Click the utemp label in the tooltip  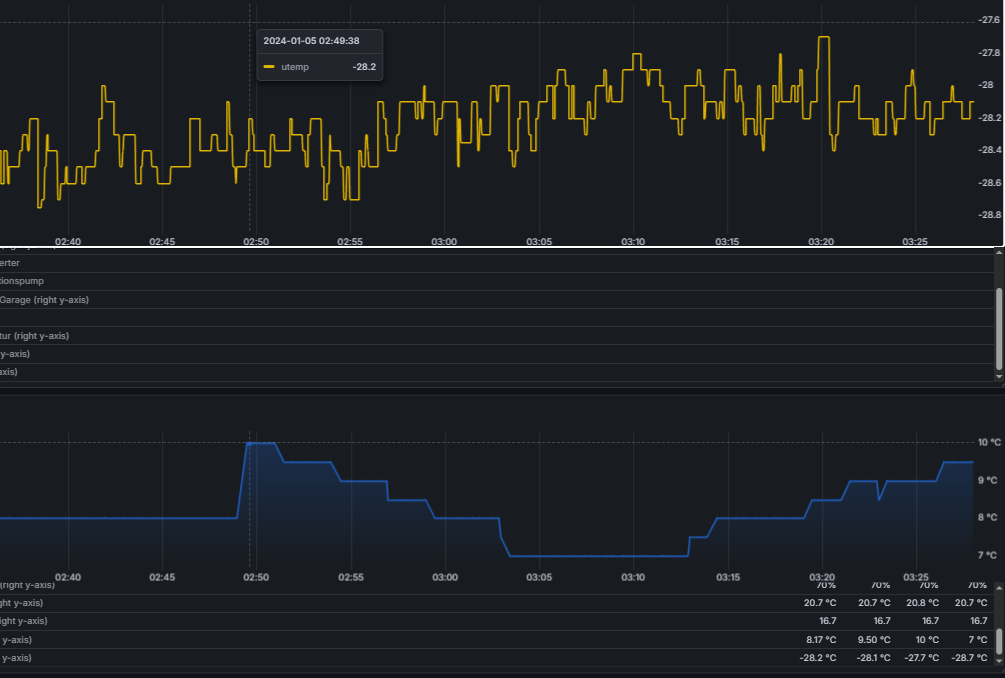point(294,67)
